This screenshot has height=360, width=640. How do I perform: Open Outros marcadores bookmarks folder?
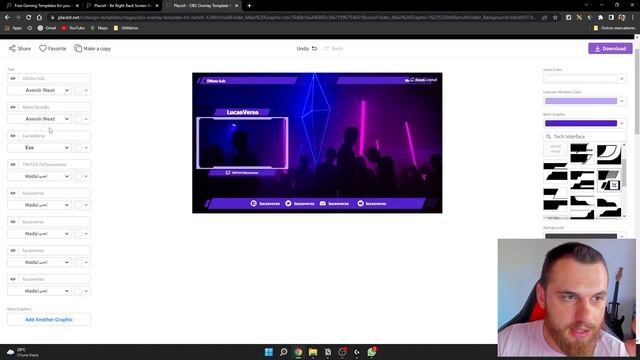point(614,28)
